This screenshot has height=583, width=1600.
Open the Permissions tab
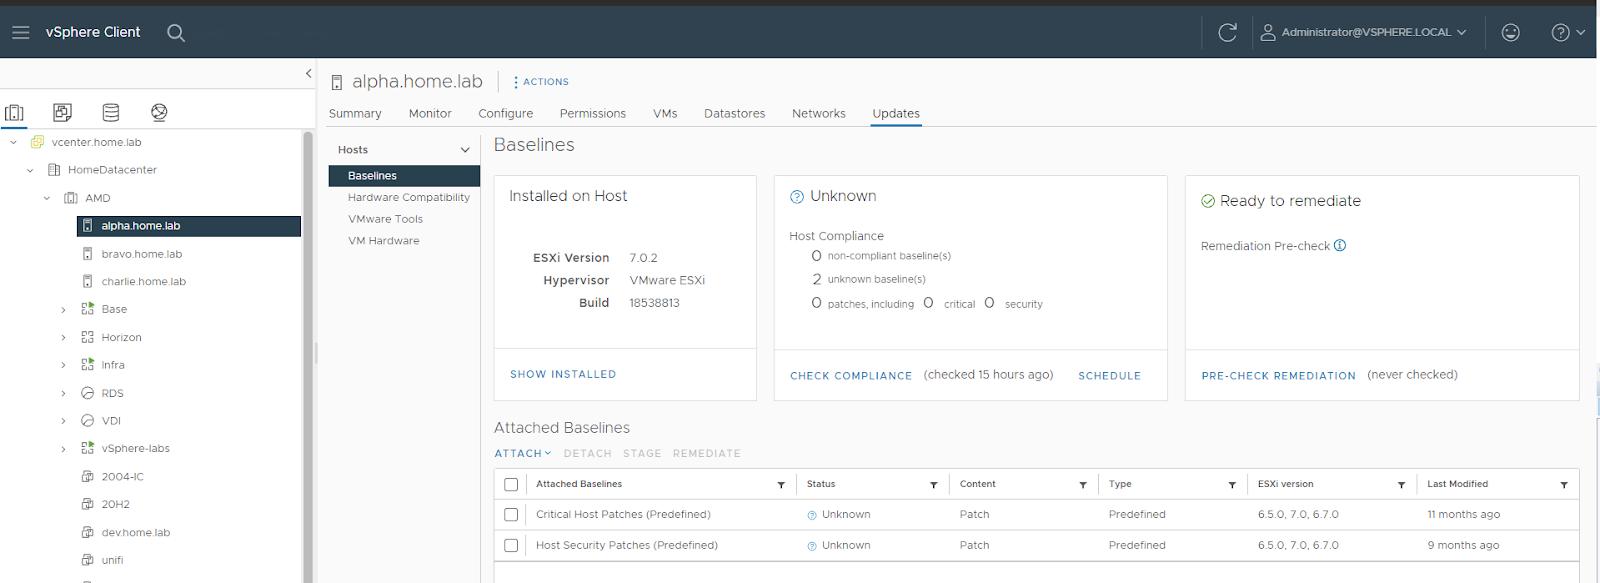pos(593,113)
